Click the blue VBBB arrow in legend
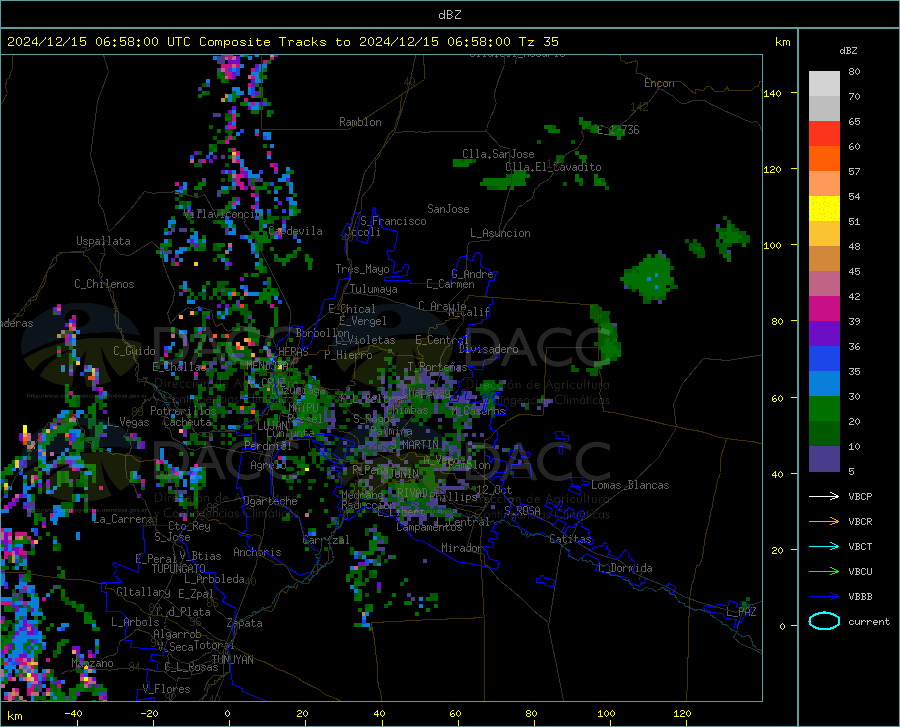The width and height of the screenshot is (900, 727). pyautogui.click(x=824, y=597)
